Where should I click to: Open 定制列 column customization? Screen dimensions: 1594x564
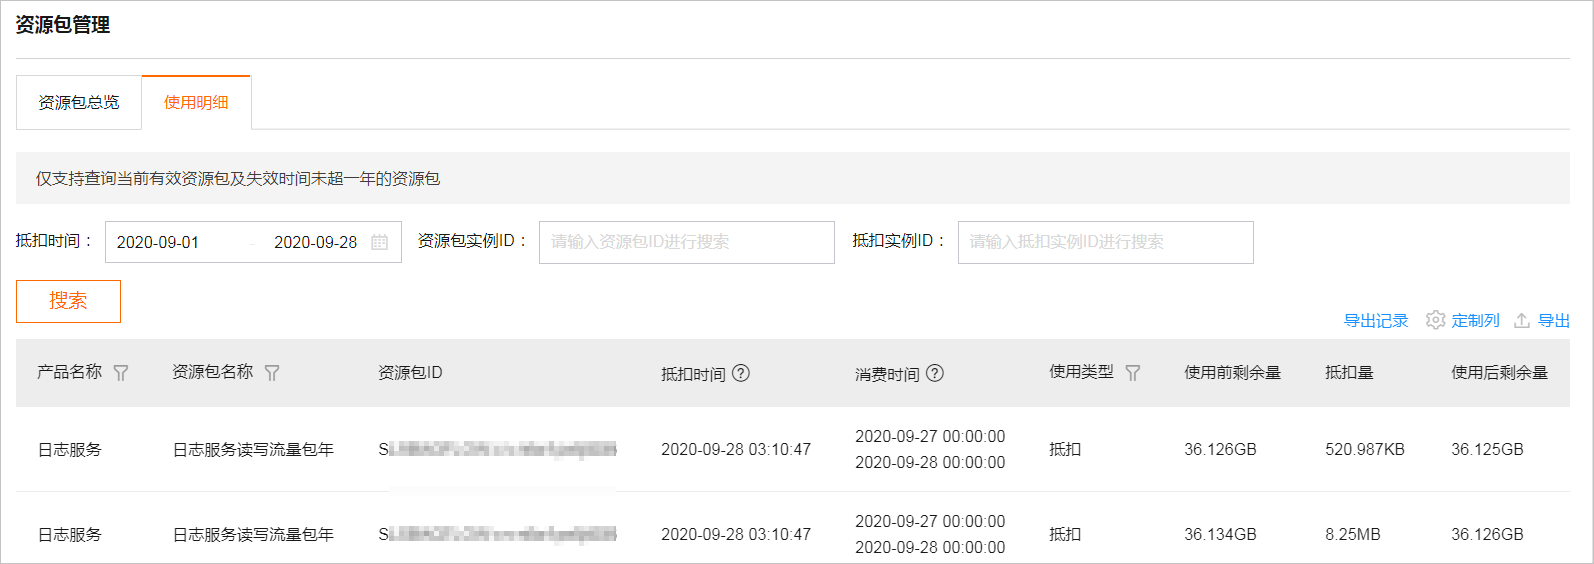(1476, 321)
